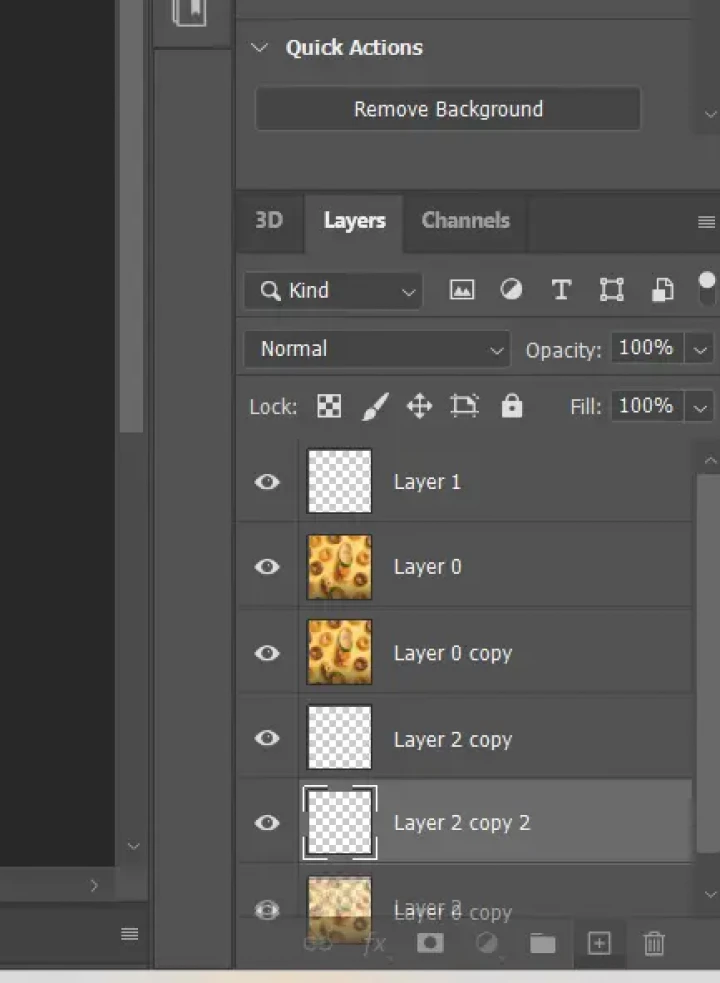
Task: Filter for shape layers icon
Action: (611, 290)
